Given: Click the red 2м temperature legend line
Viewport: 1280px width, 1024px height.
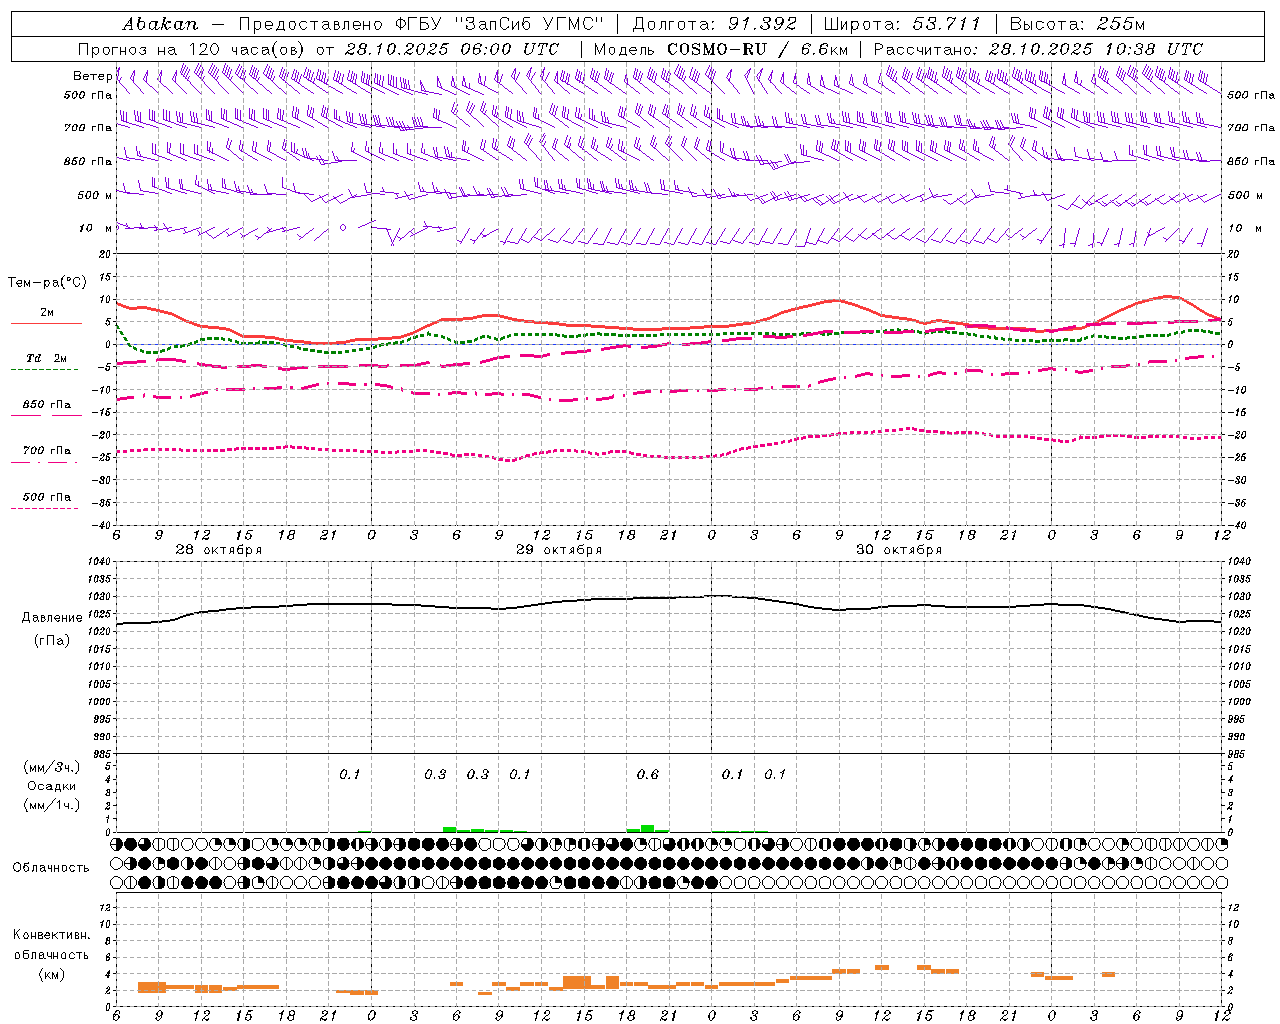Looking at the screenshot, I should [46, 323].
